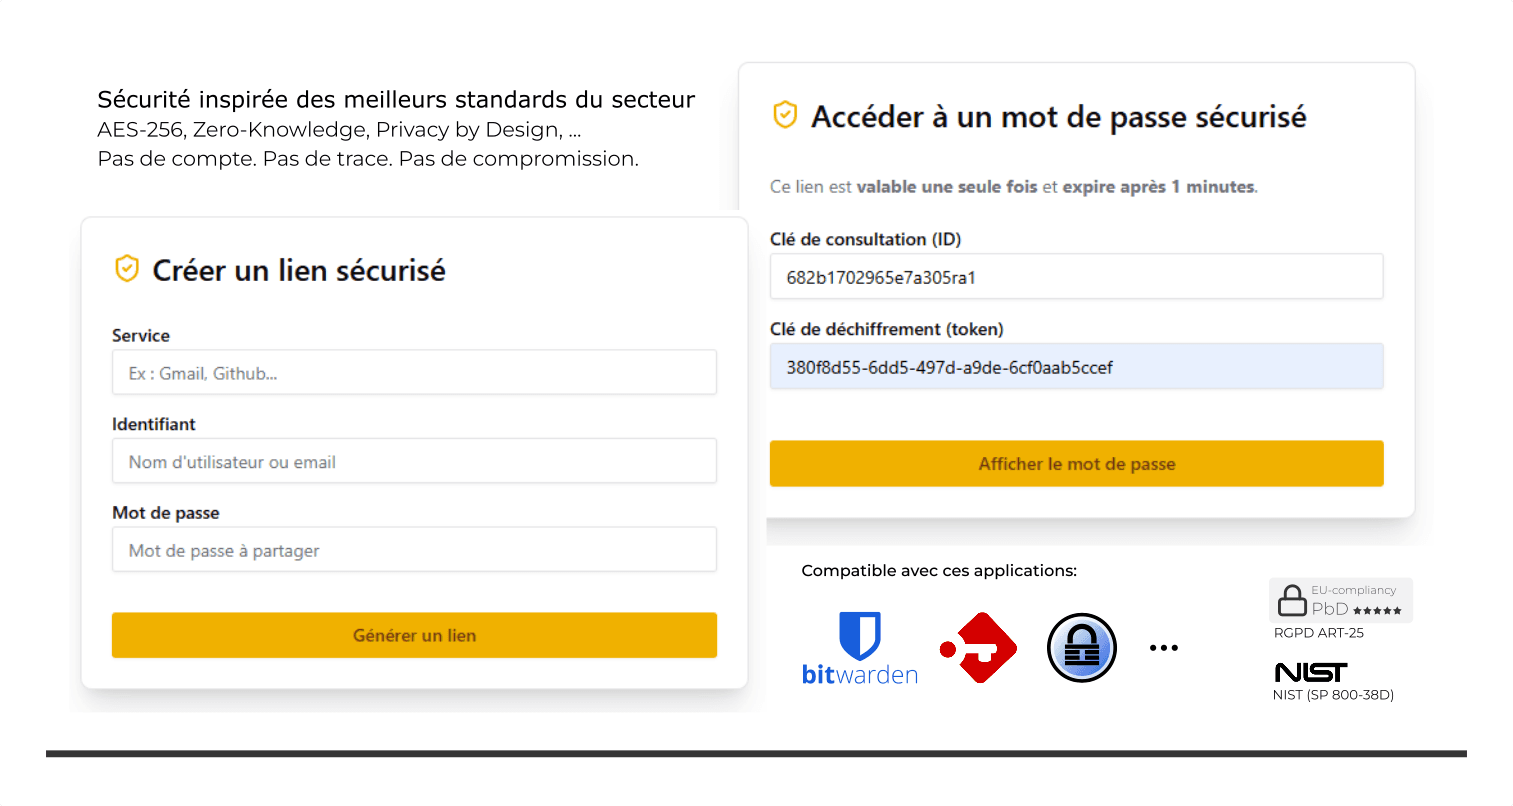1513x806 pixels.
Task: Select the red KeePassDX app icon
Action: 978,647
